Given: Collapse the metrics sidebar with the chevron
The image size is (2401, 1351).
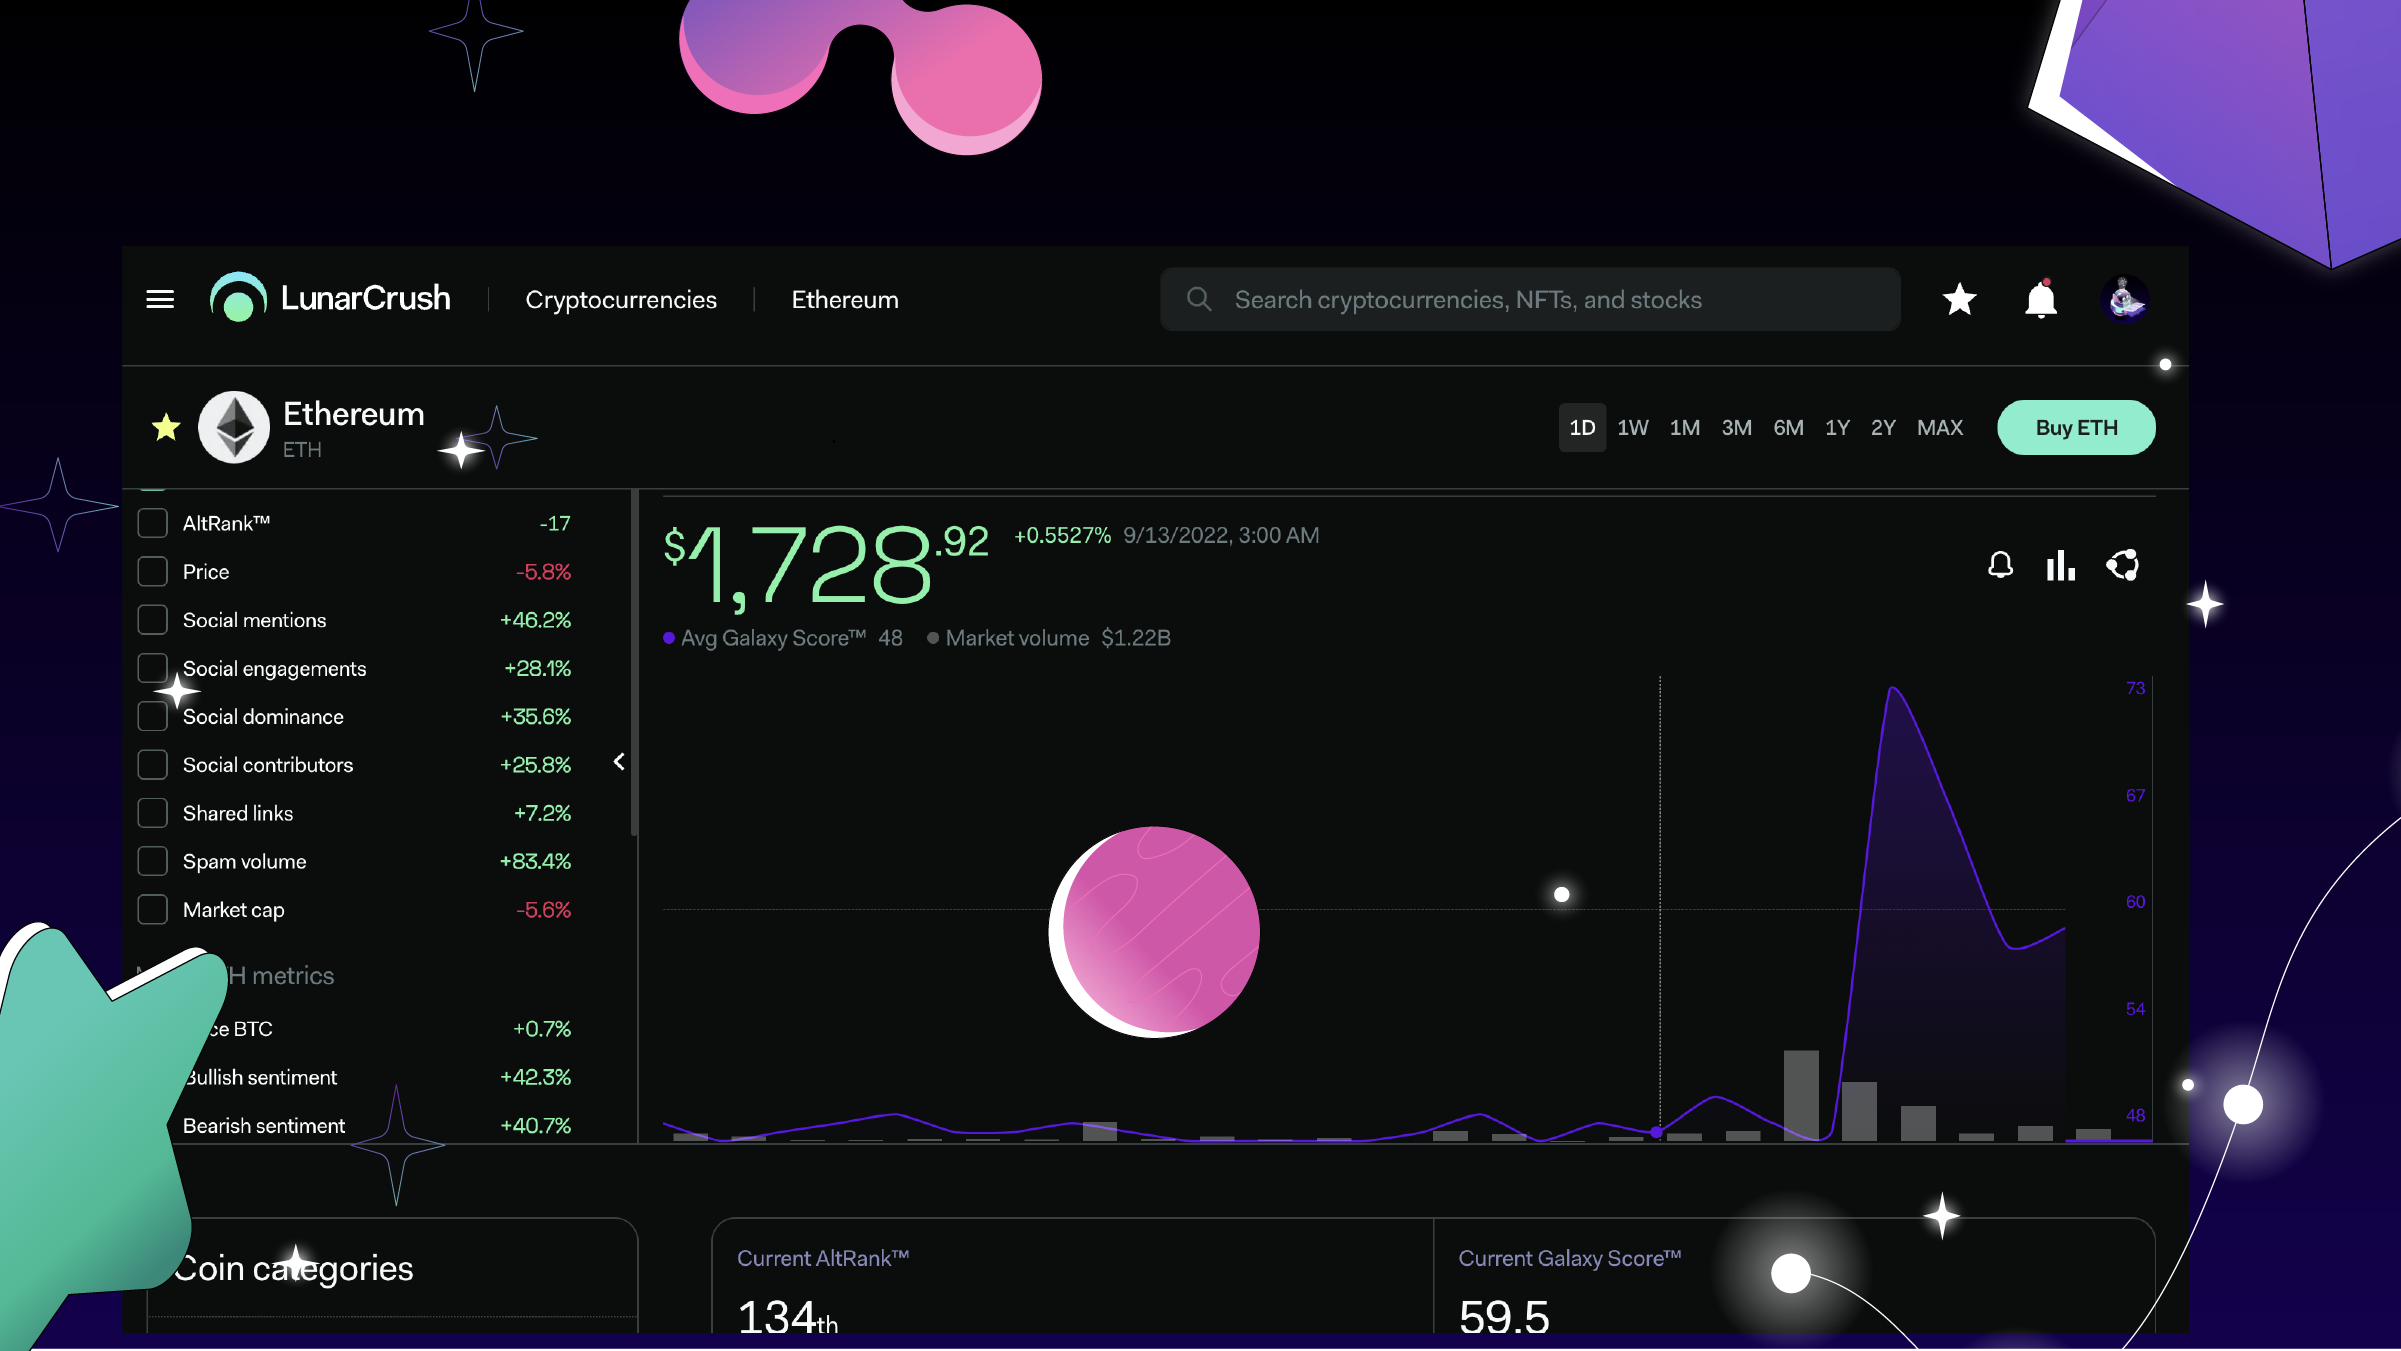Looking at the screenshot, I should click(x=620, y=762).
